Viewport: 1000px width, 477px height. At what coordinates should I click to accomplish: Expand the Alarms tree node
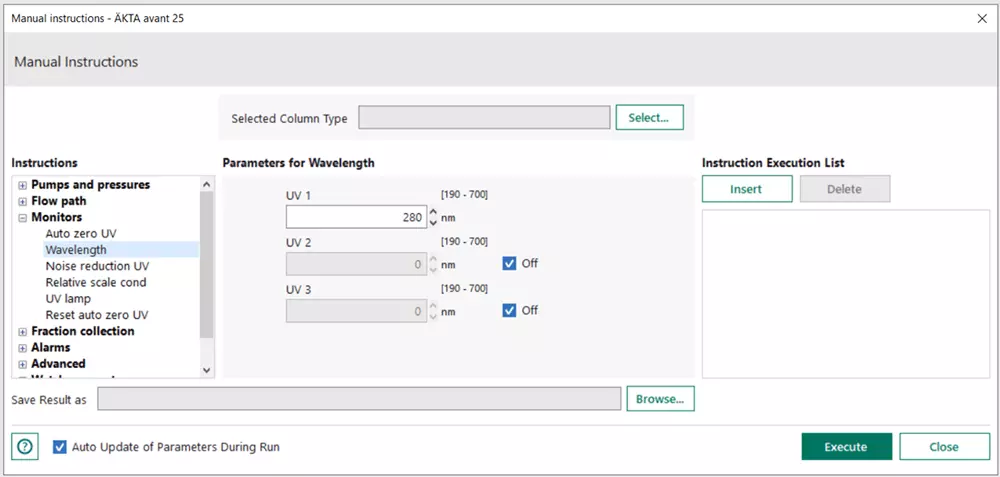[22, 348]
